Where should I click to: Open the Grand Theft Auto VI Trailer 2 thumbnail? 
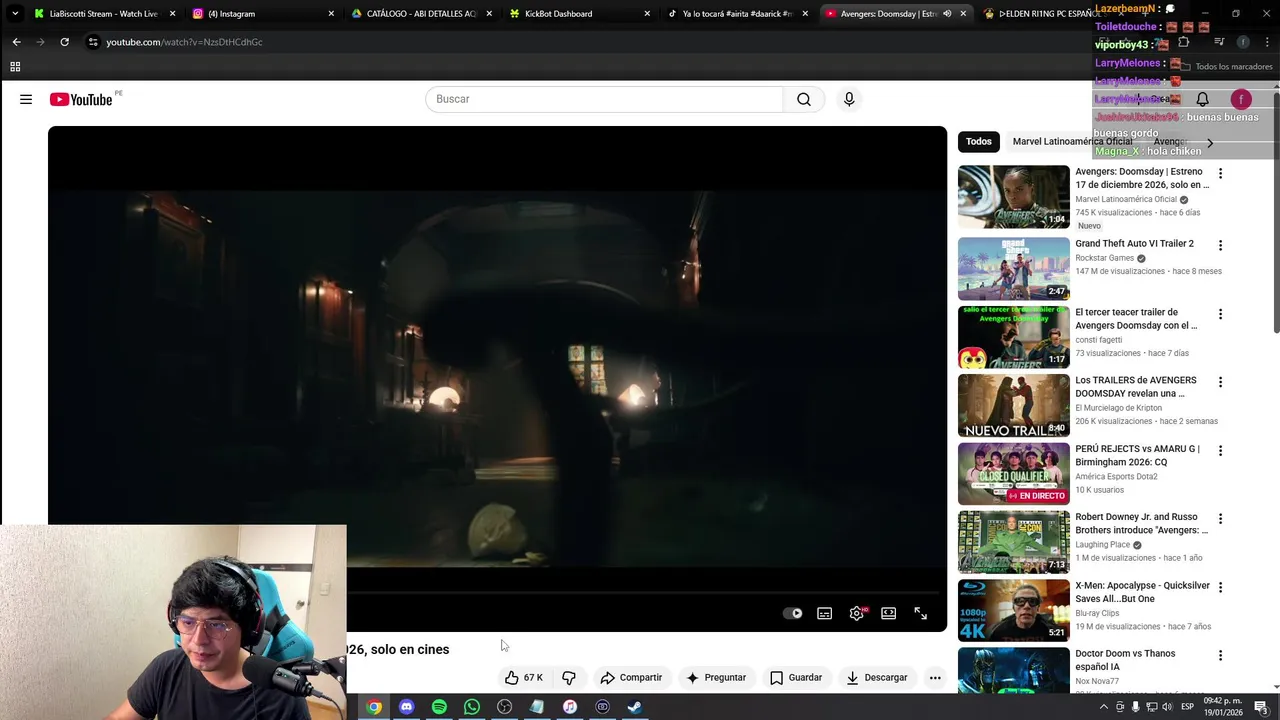1014,269
